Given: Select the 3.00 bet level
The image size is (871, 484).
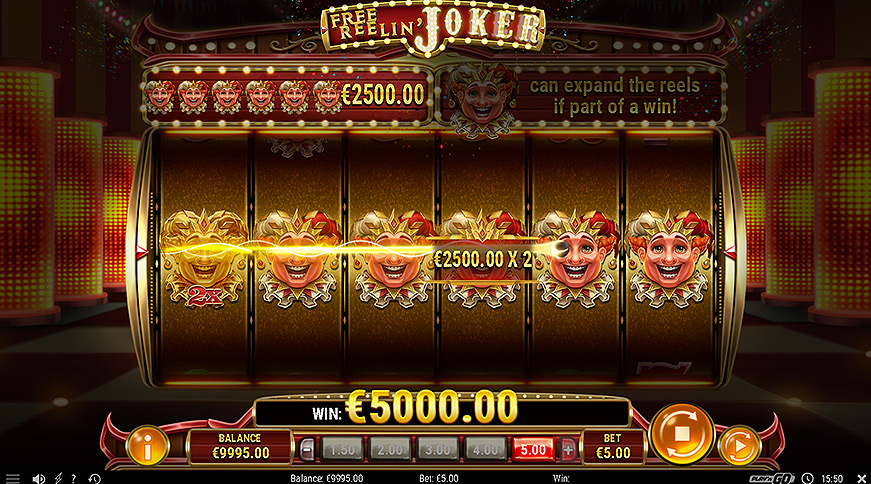Looking at the screenshot, I should (438, 449).
